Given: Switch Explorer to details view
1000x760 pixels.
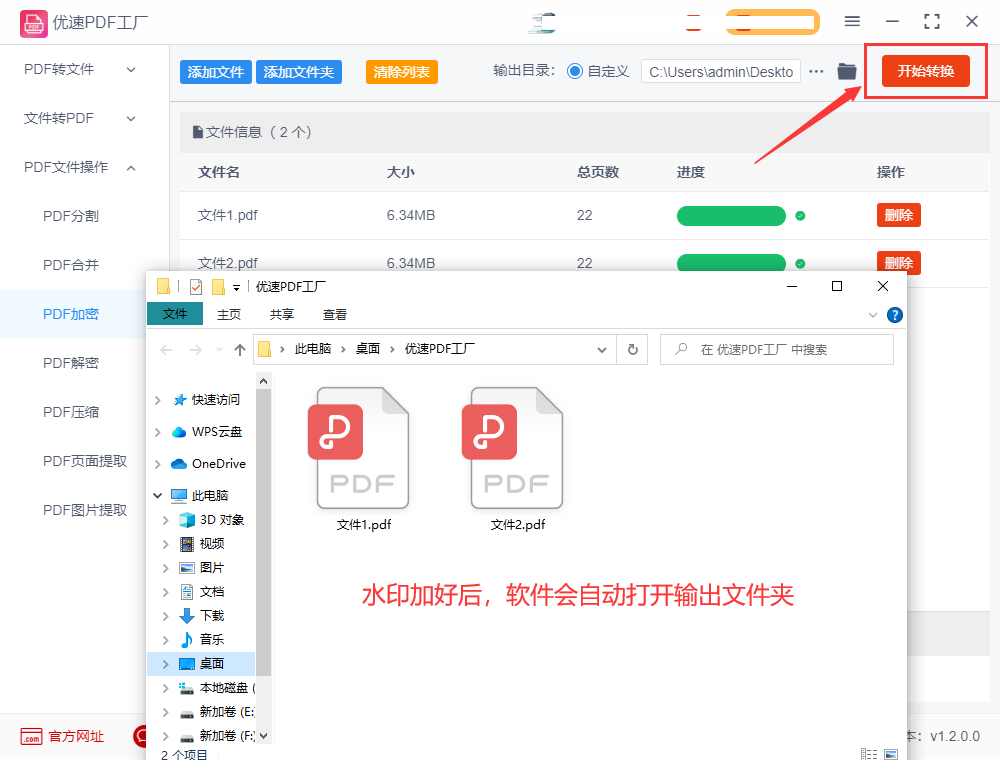Looking at the screenshot, I should 869,754.
